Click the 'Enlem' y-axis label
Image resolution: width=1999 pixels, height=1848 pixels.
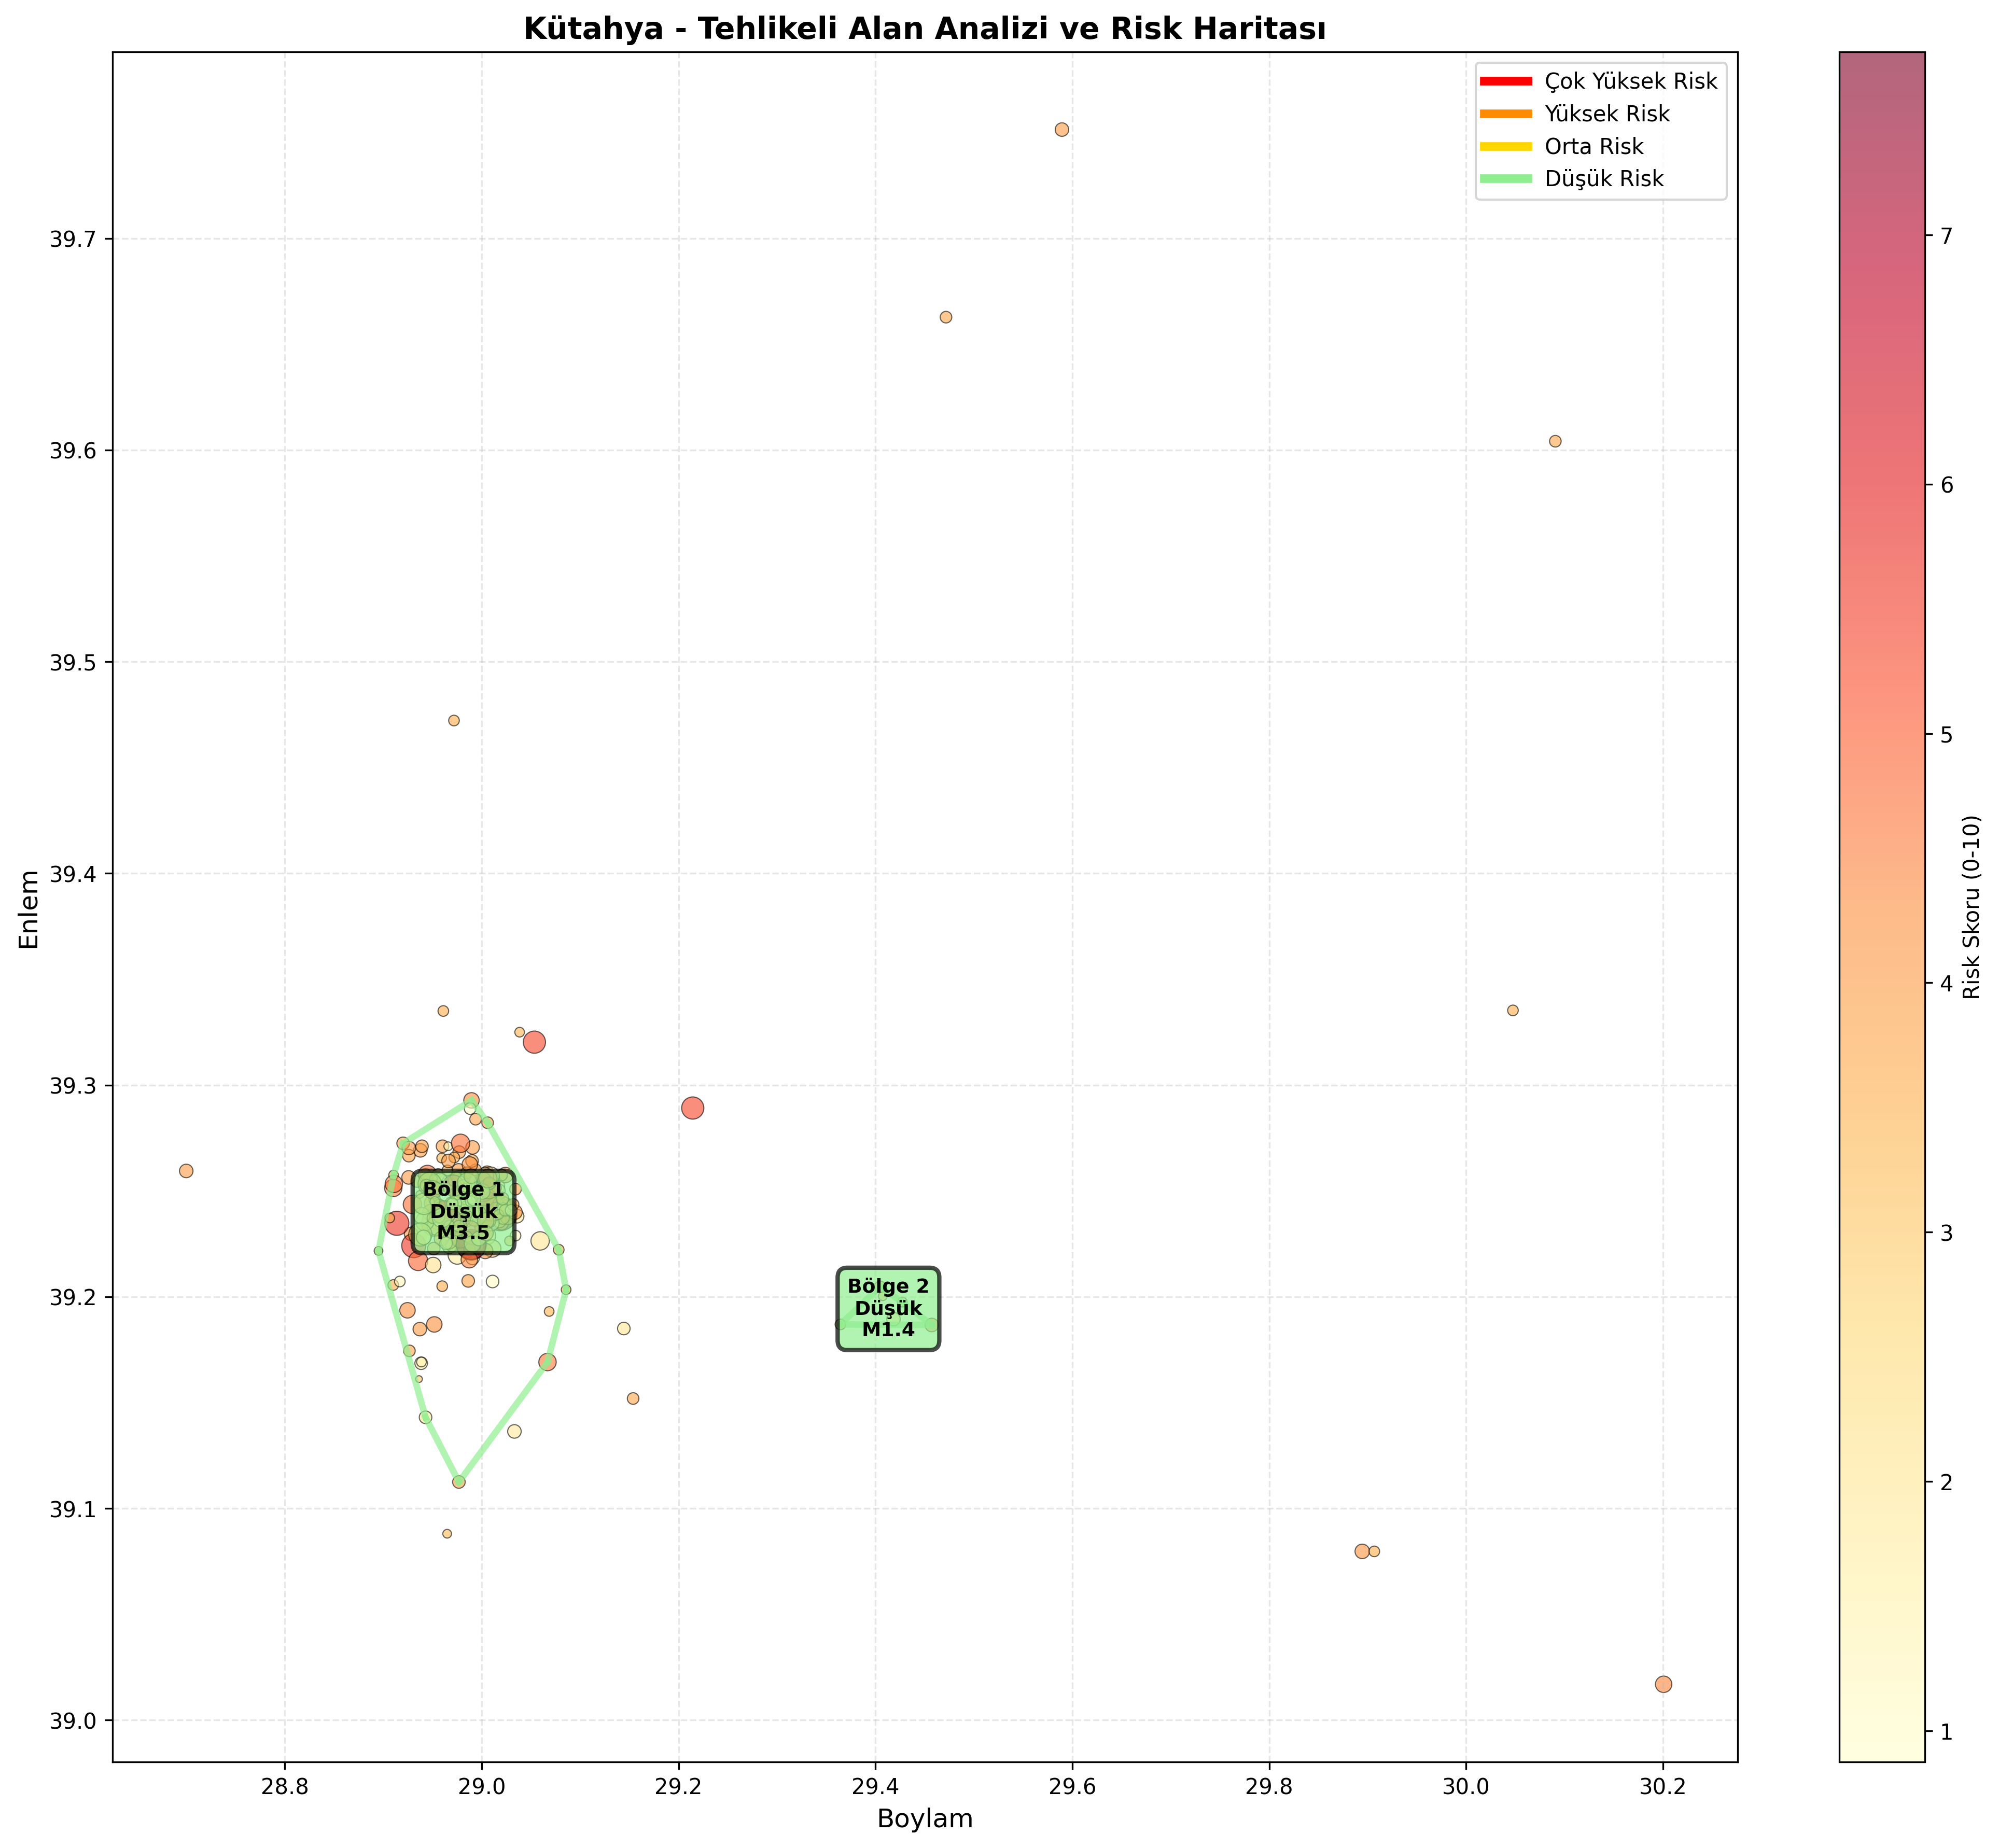(x=30, y=908)
